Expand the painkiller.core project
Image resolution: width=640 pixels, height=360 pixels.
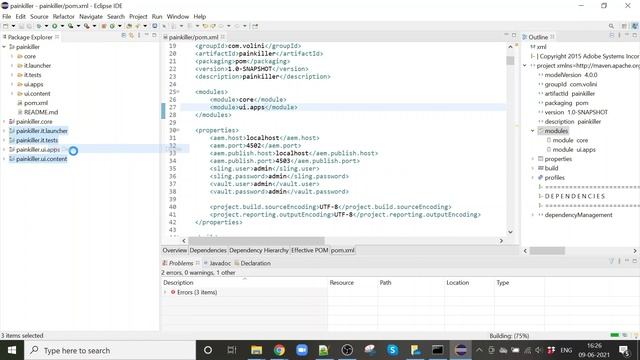4,122
